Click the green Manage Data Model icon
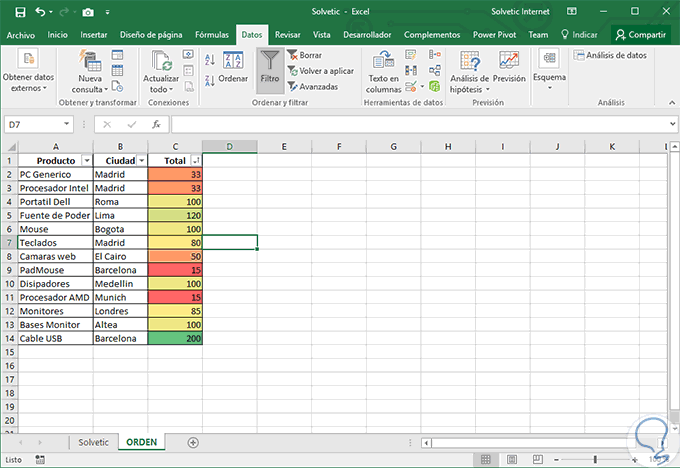 pos(435,86)
